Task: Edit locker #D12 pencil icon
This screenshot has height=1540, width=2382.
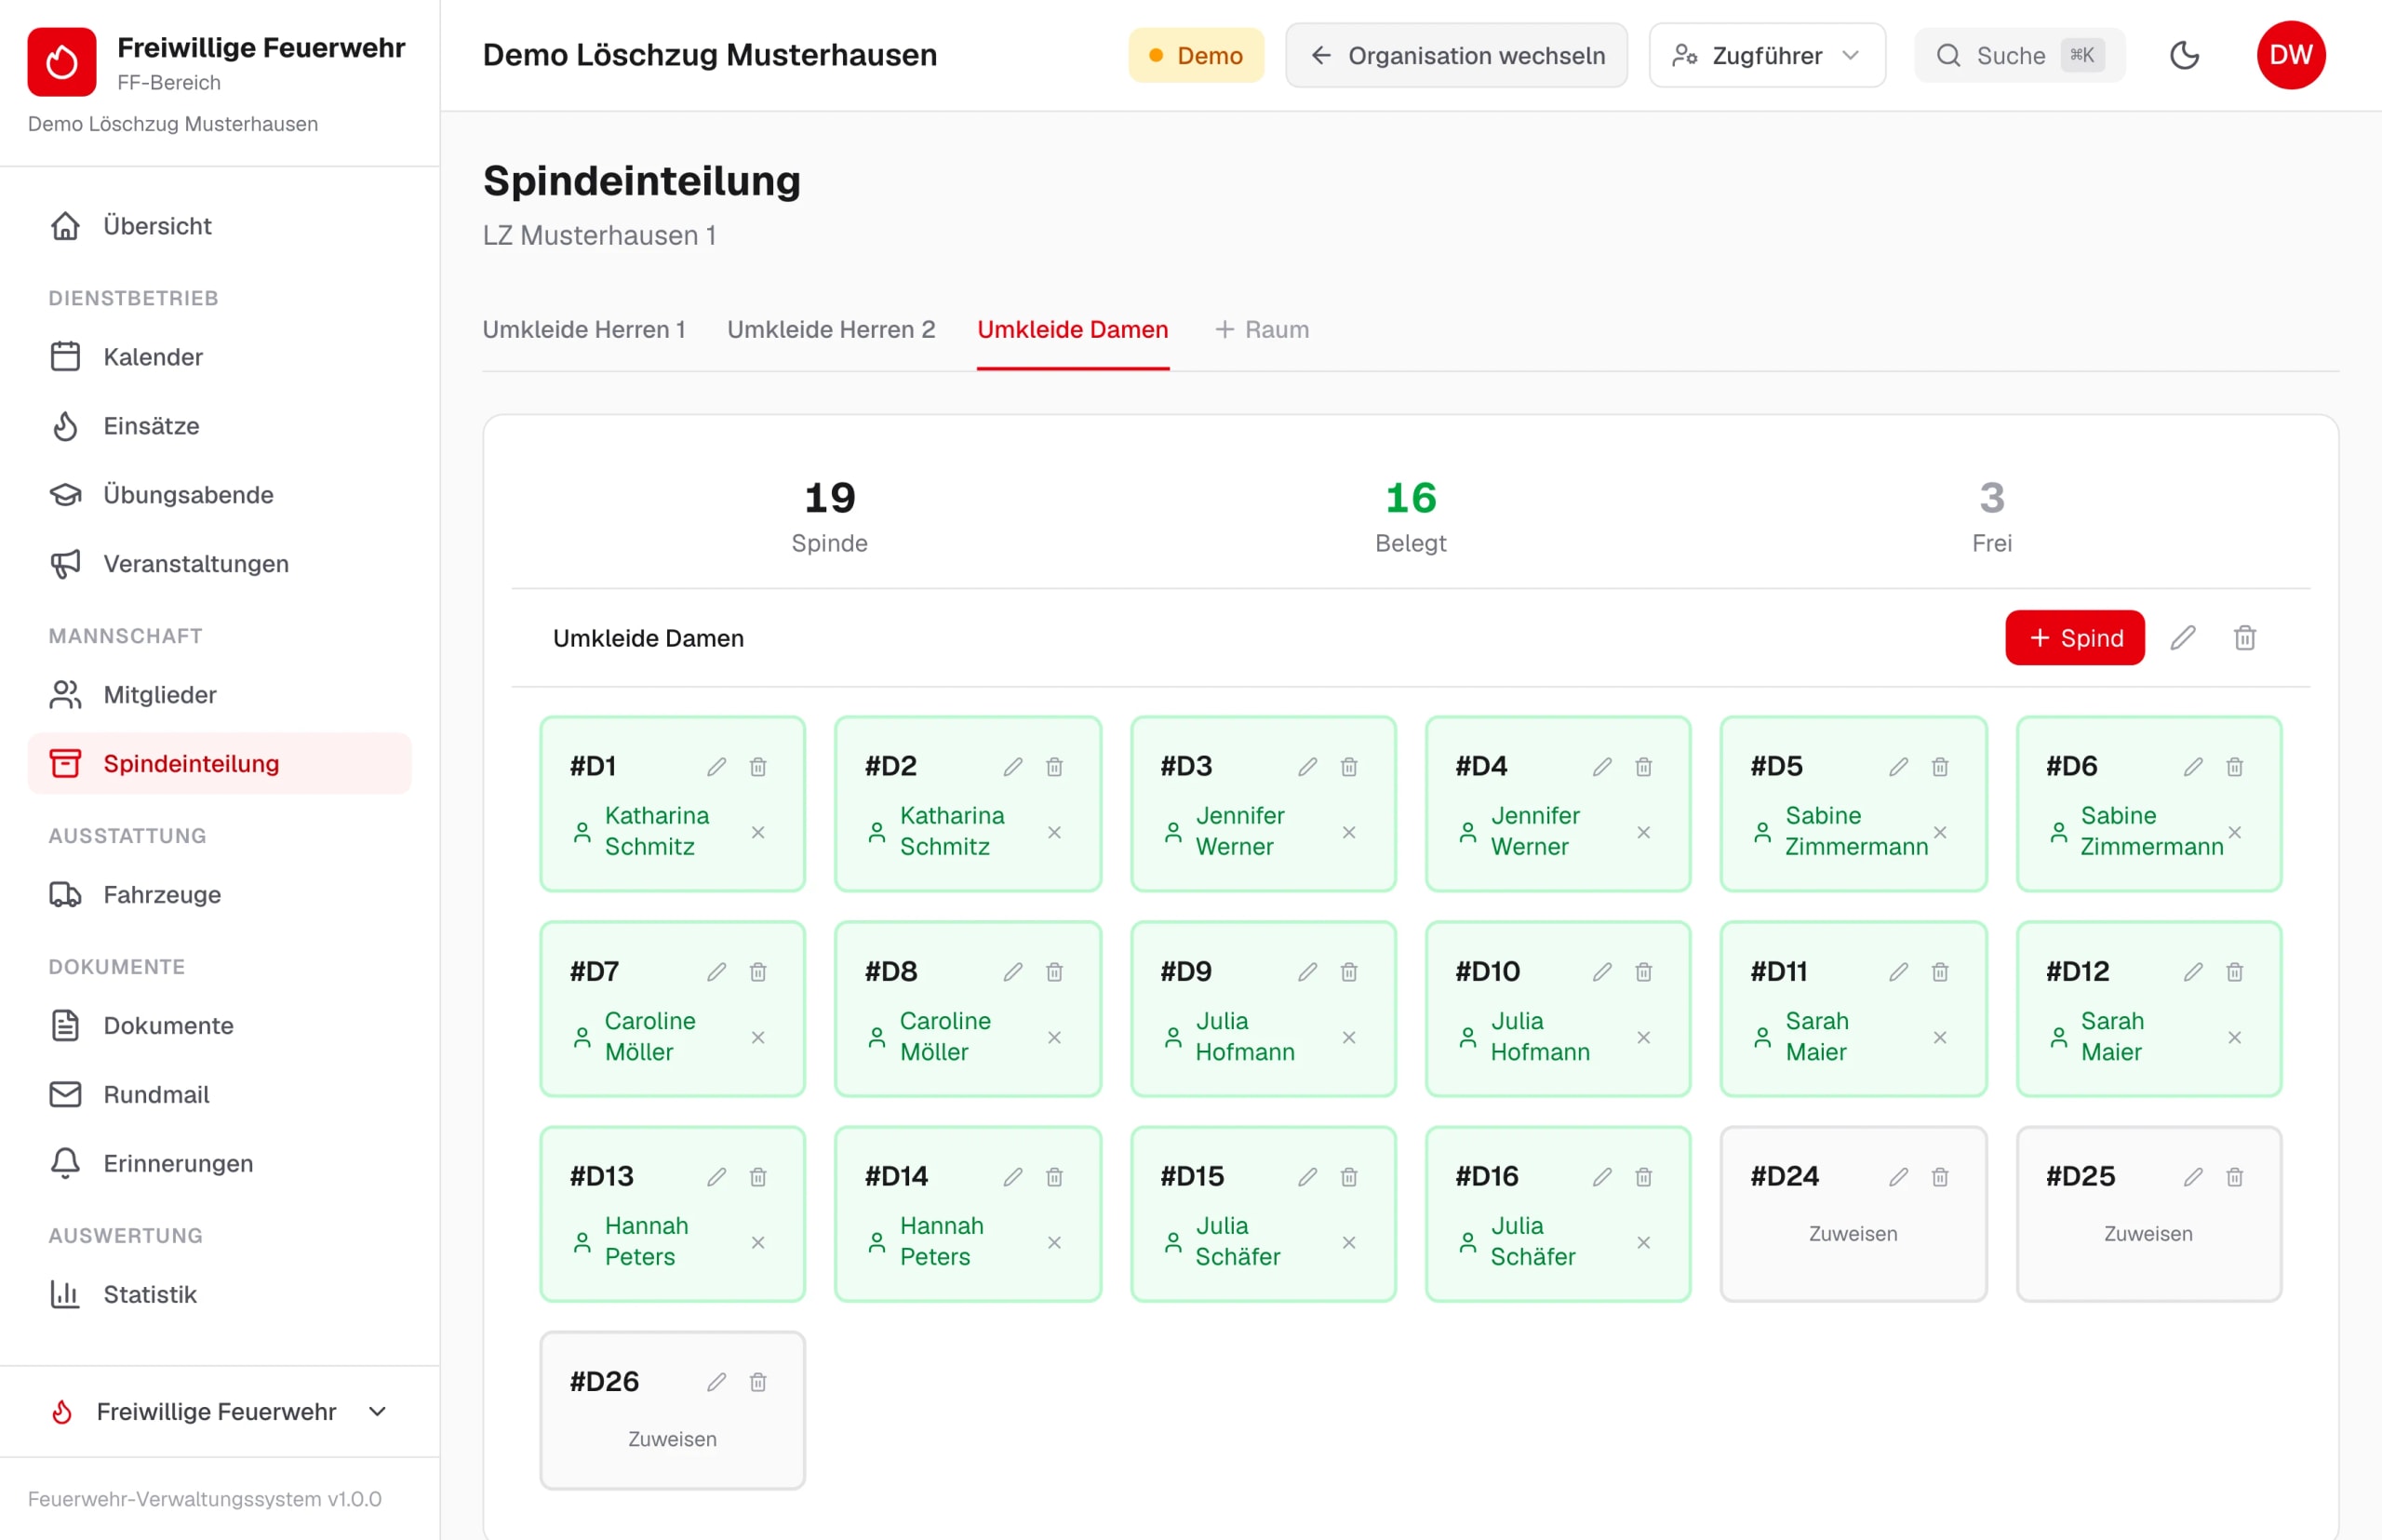Action: [2193, 972]
